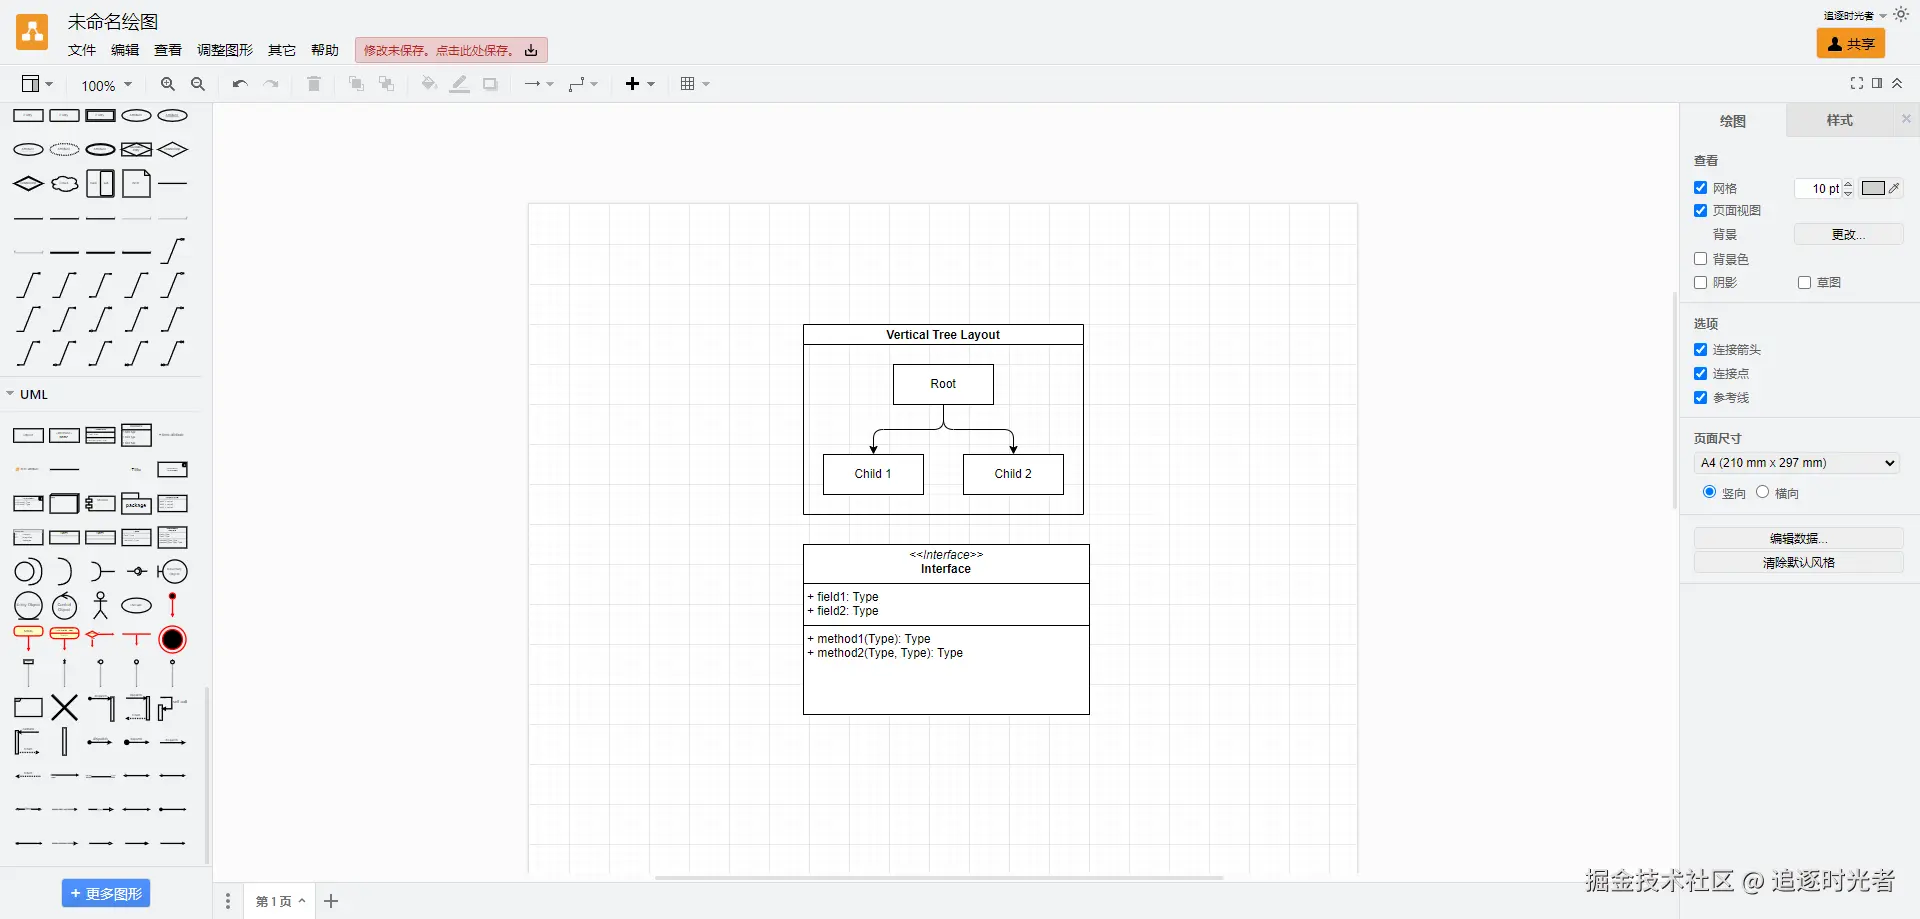Screen dimensions: 1920x919
Task: Open the 文件 file menu
Action: (81, 50)
